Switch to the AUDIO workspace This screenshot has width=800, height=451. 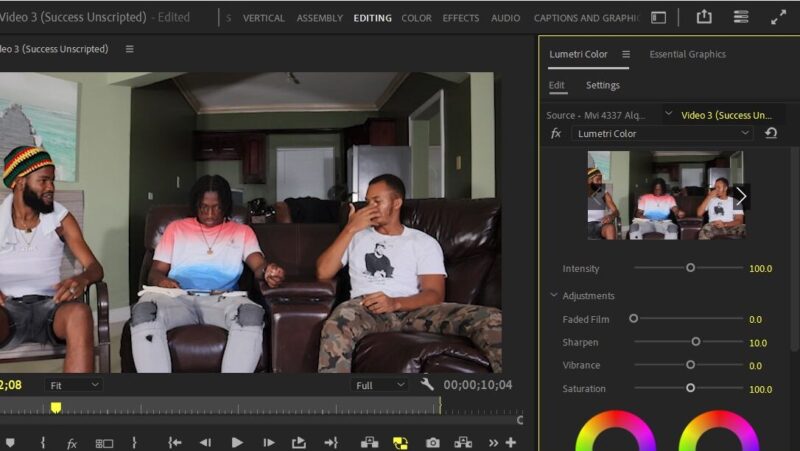[x=505, y=18]
